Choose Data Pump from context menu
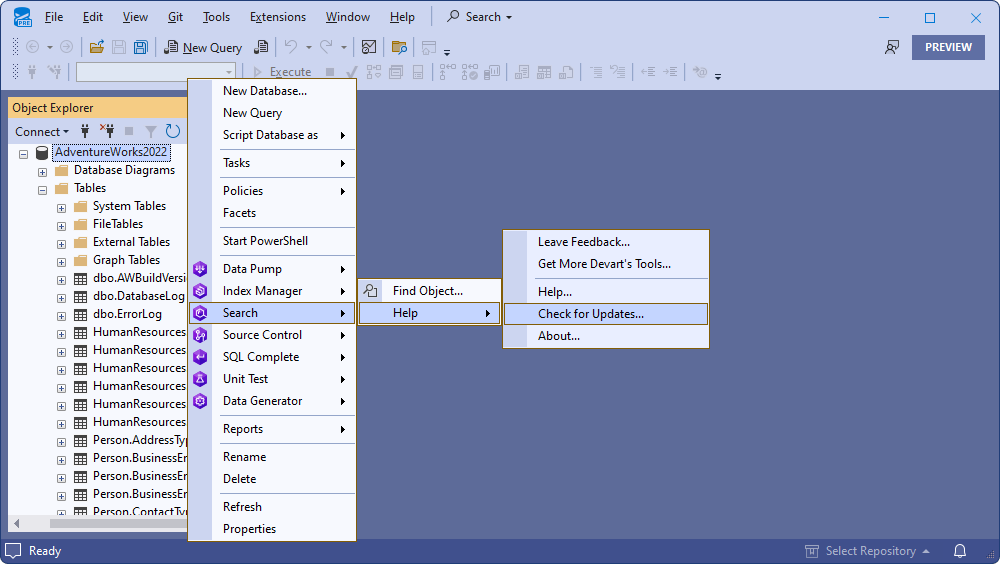 tap(252, 269)
